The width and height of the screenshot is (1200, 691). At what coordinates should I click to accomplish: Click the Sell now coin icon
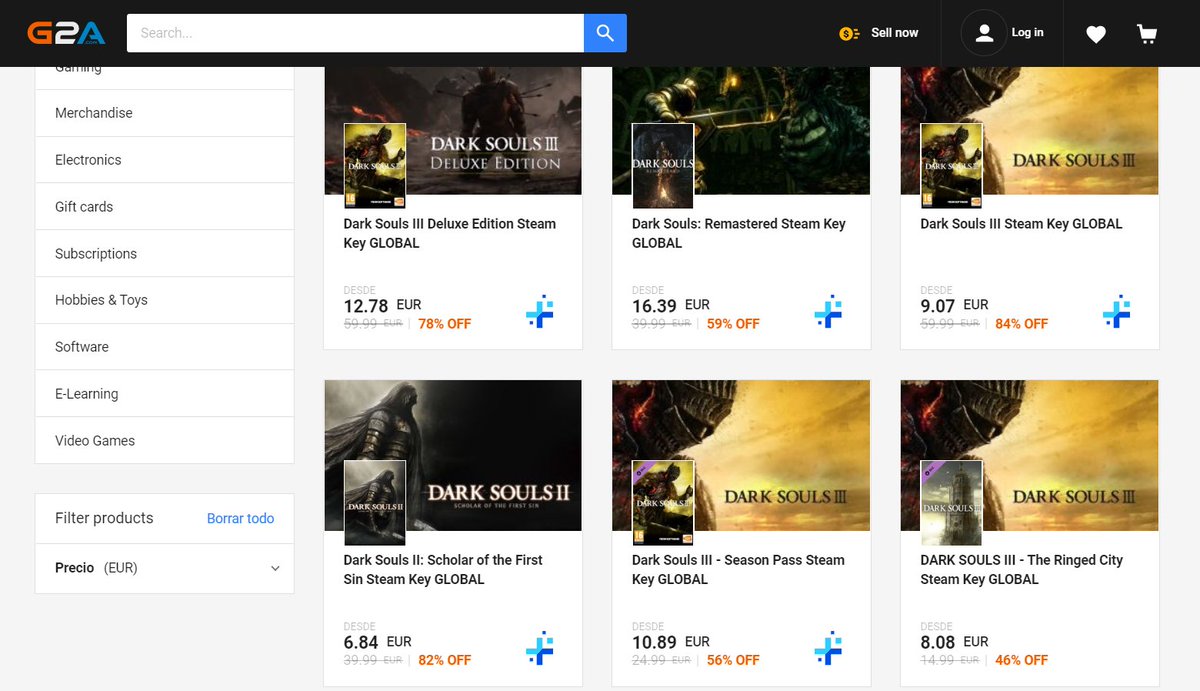[849, 33]
